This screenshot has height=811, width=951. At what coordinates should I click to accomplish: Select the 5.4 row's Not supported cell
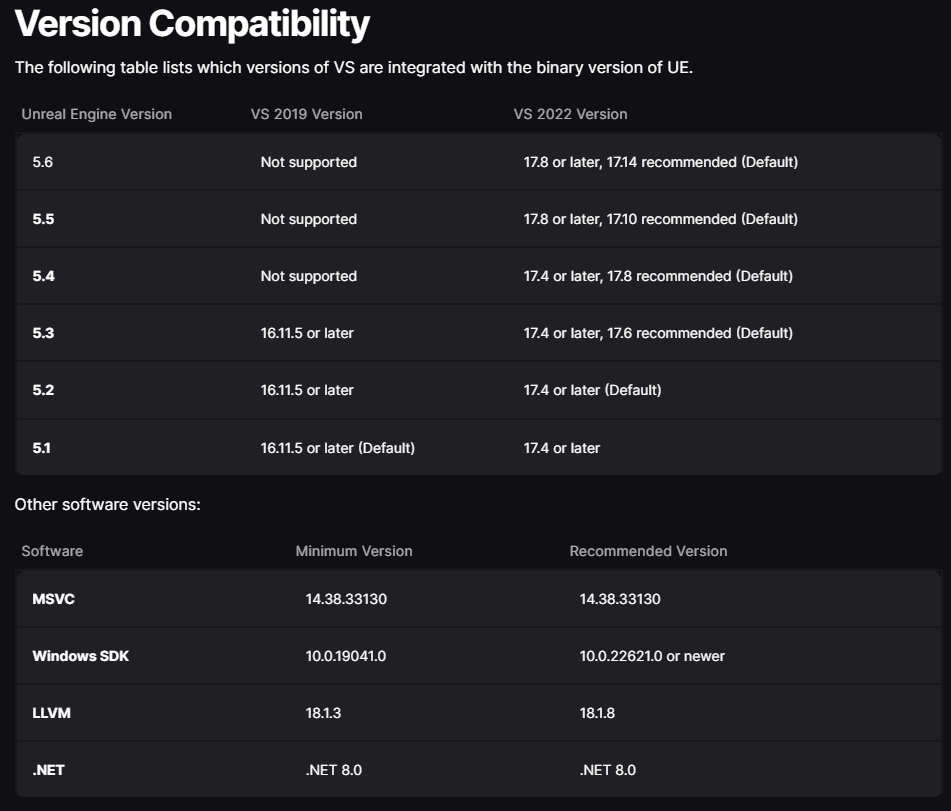coord(308,276)
